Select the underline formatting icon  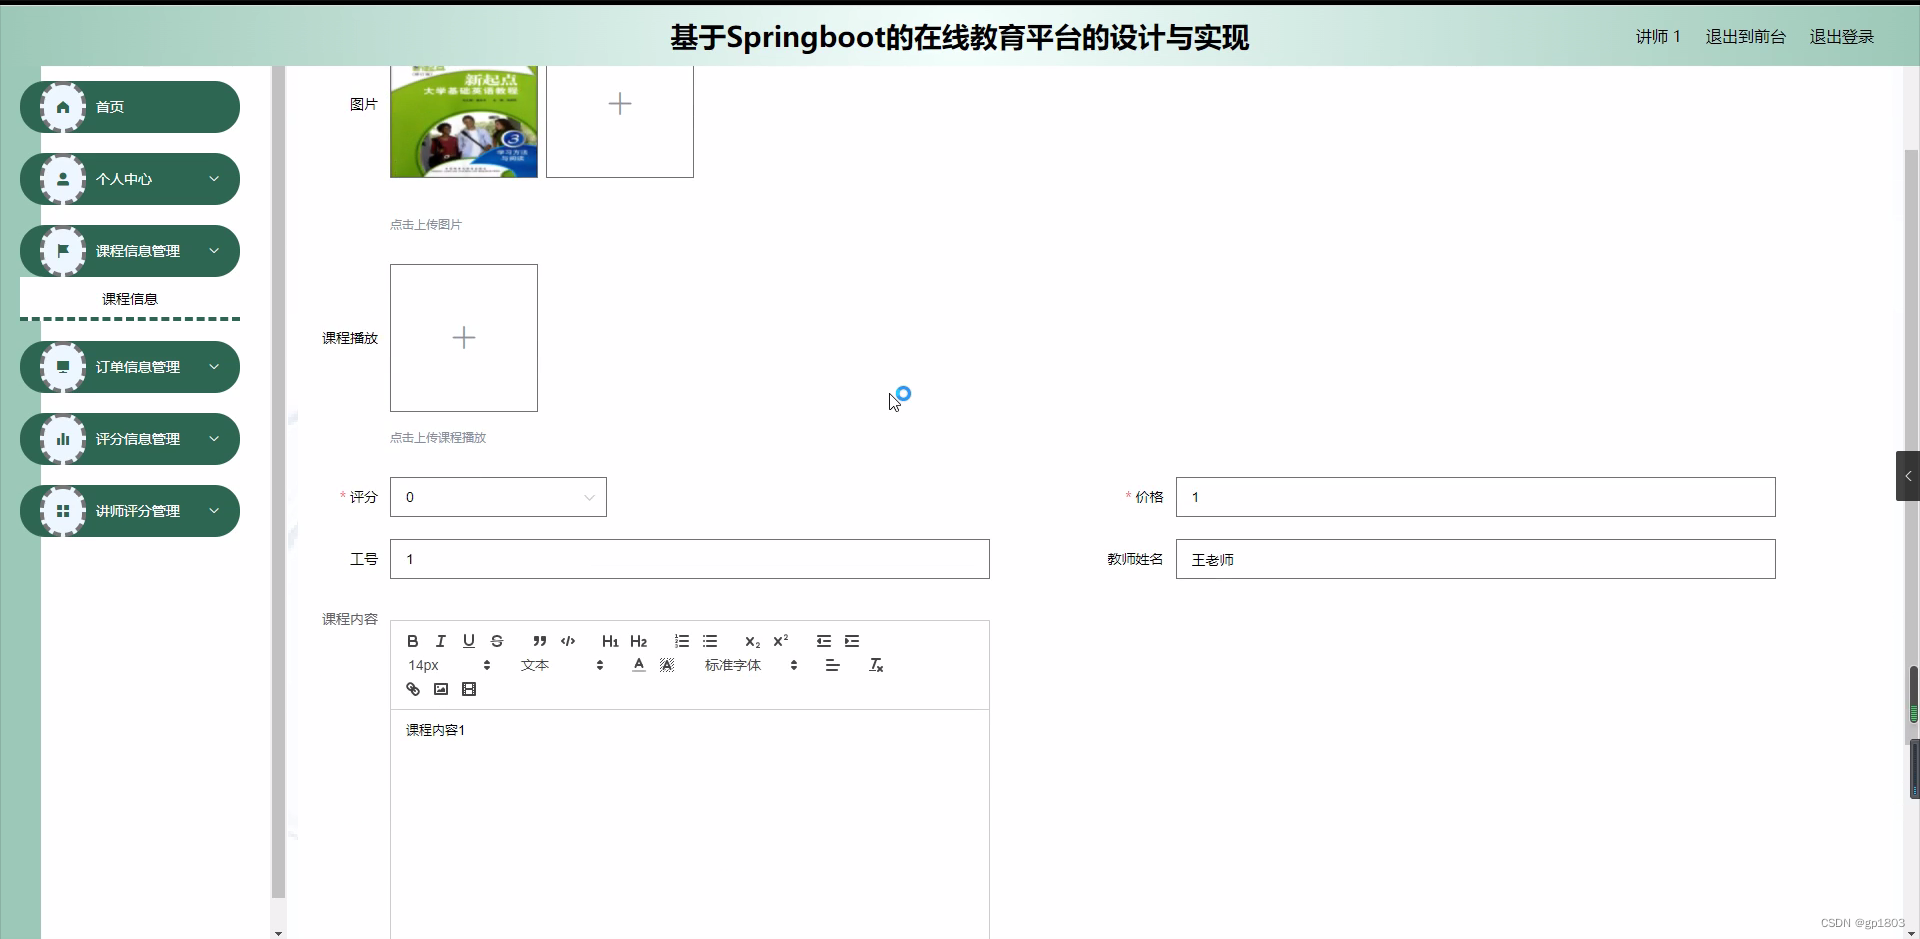coord(469,641)
